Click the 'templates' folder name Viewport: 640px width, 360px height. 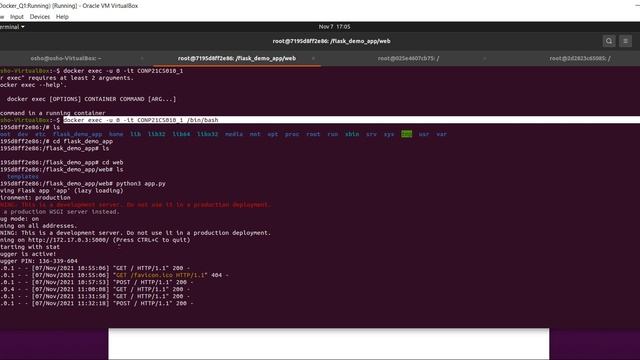[x=23, y=177]
